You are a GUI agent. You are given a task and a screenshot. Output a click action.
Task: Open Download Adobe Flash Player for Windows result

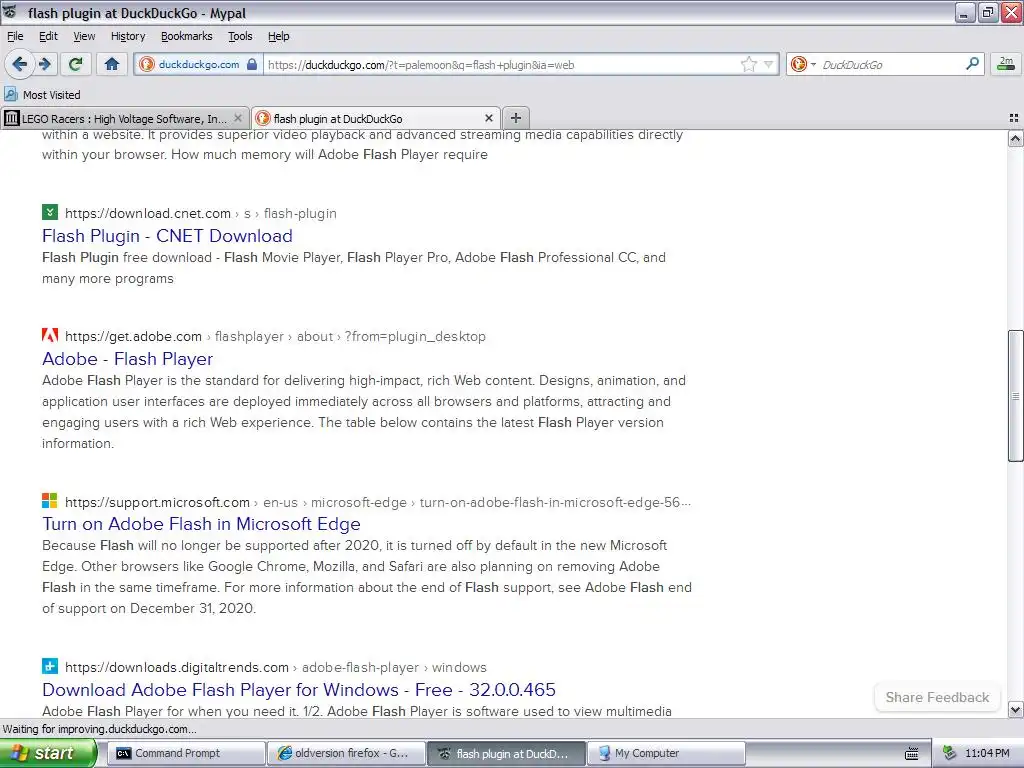point(298,690)
